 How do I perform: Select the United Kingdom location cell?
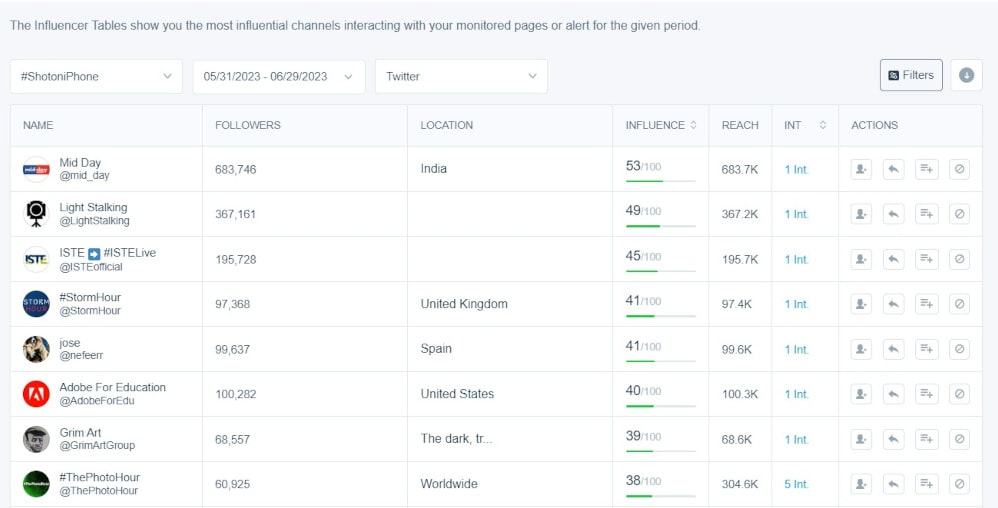coord(464,304)
